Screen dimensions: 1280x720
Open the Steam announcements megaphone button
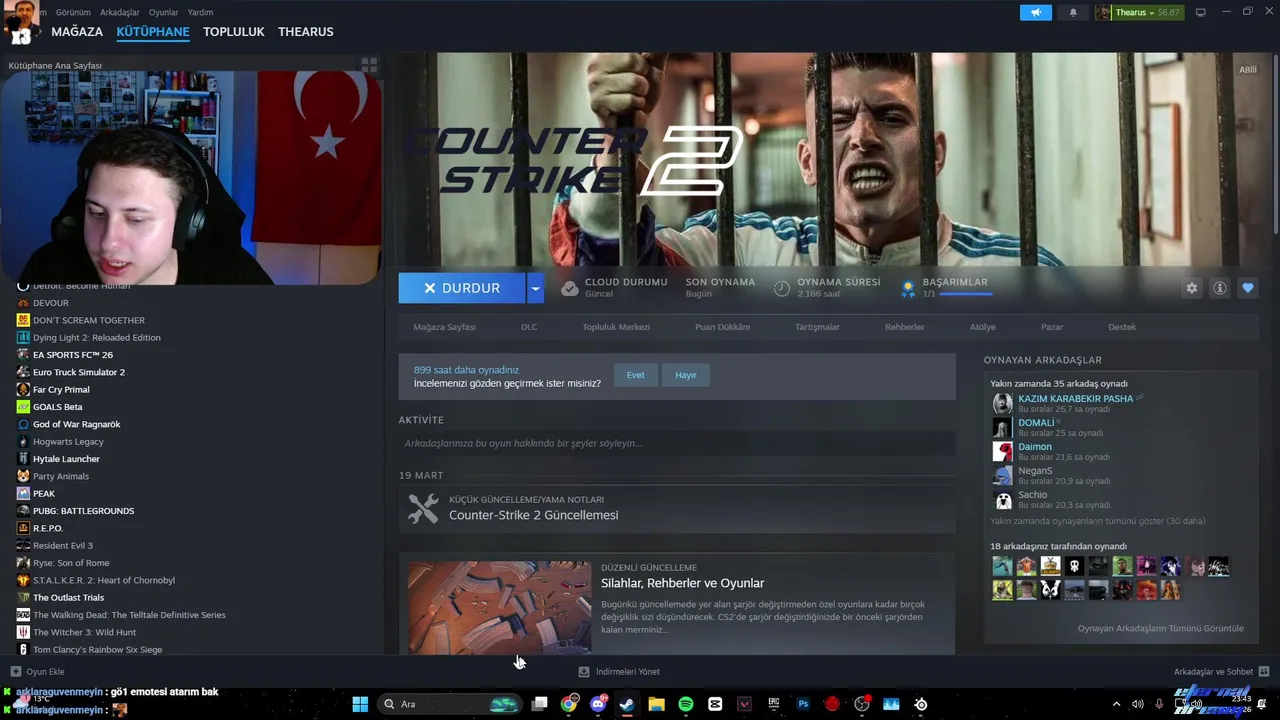click(1036, 12)
